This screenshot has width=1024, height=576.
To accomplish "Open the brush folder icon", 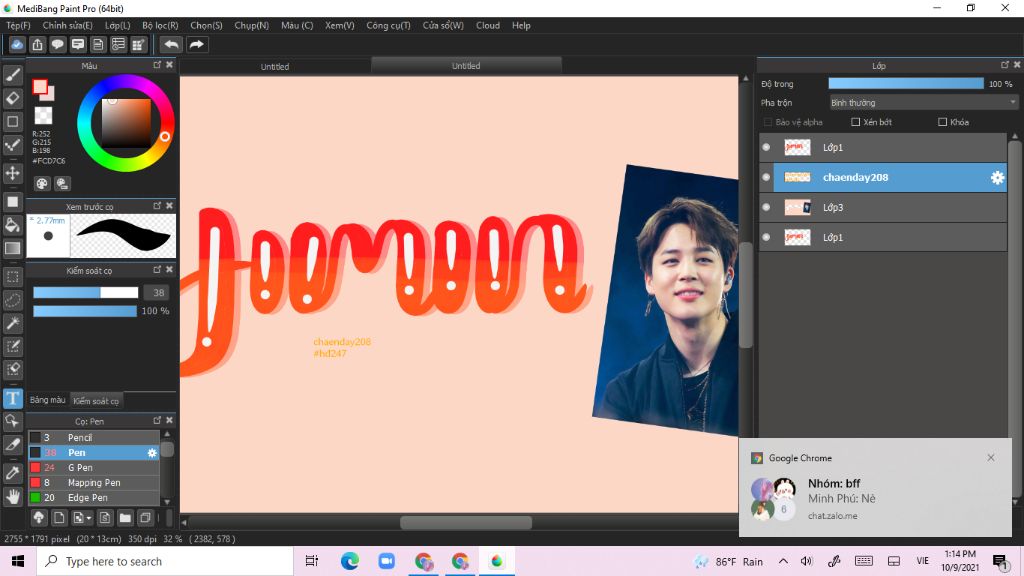I will (x=125, y=518).
